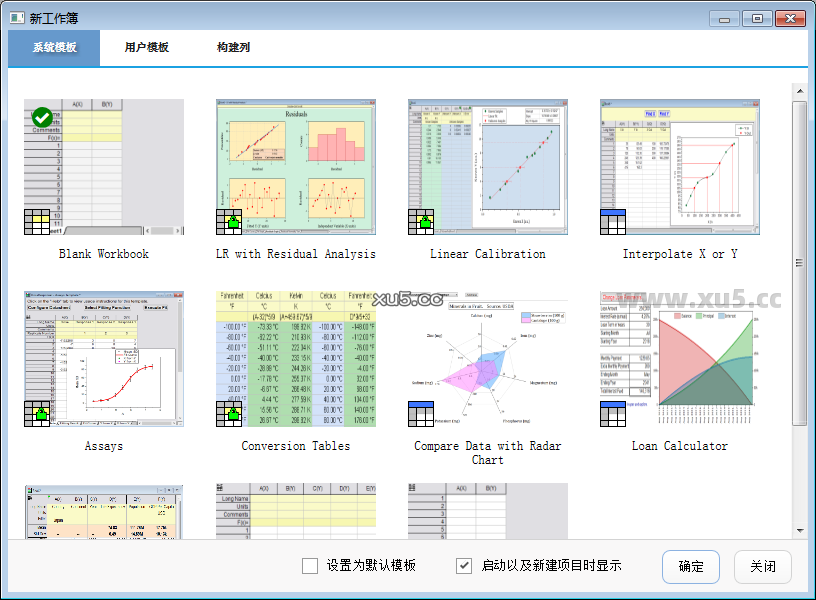This screenshot has width=816, height=600.
Task: Click the 关闭 button
Action: [763, 566]
